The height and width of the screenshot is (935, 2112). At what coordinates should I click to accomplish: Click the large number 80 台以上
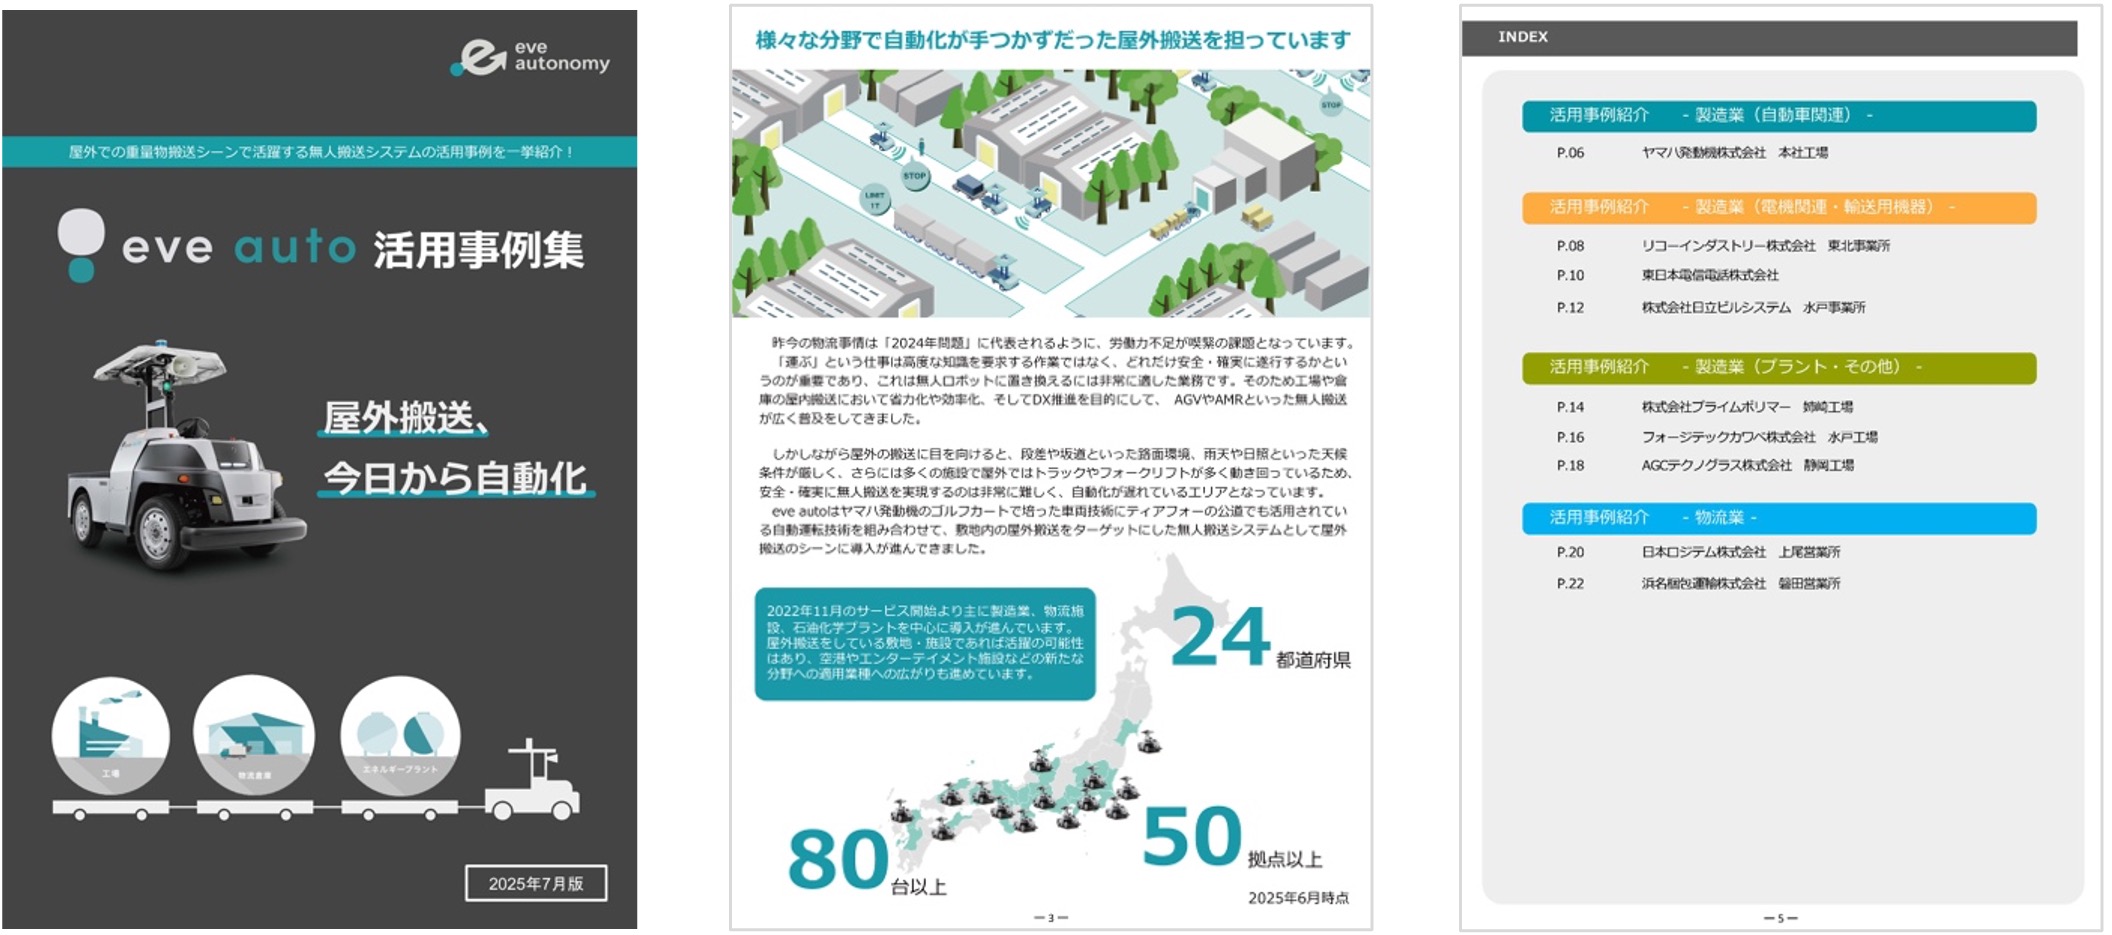coord(866,860)
